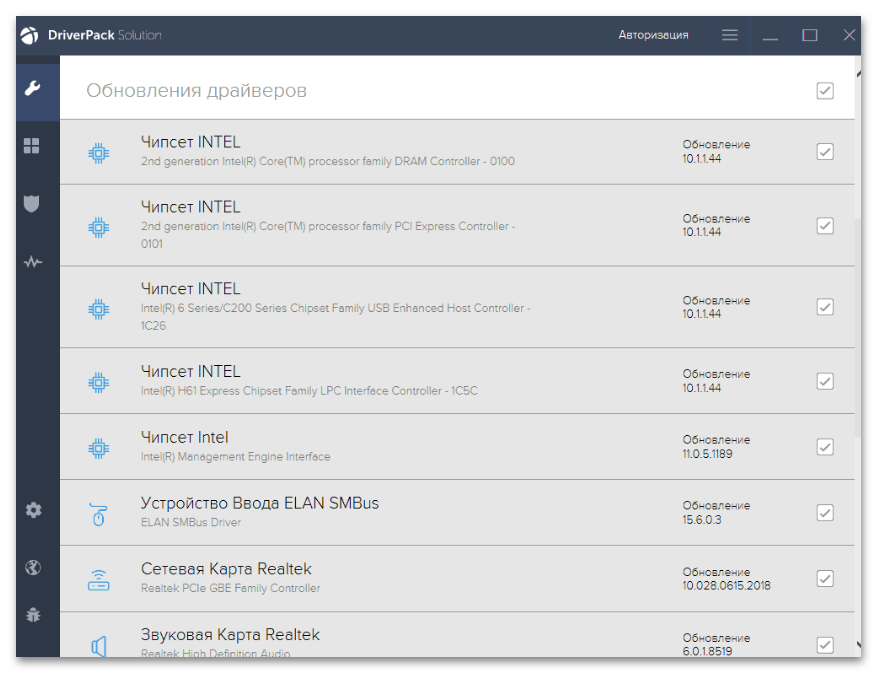Uncheck the Management Engine Interface driver

[825, 446]
